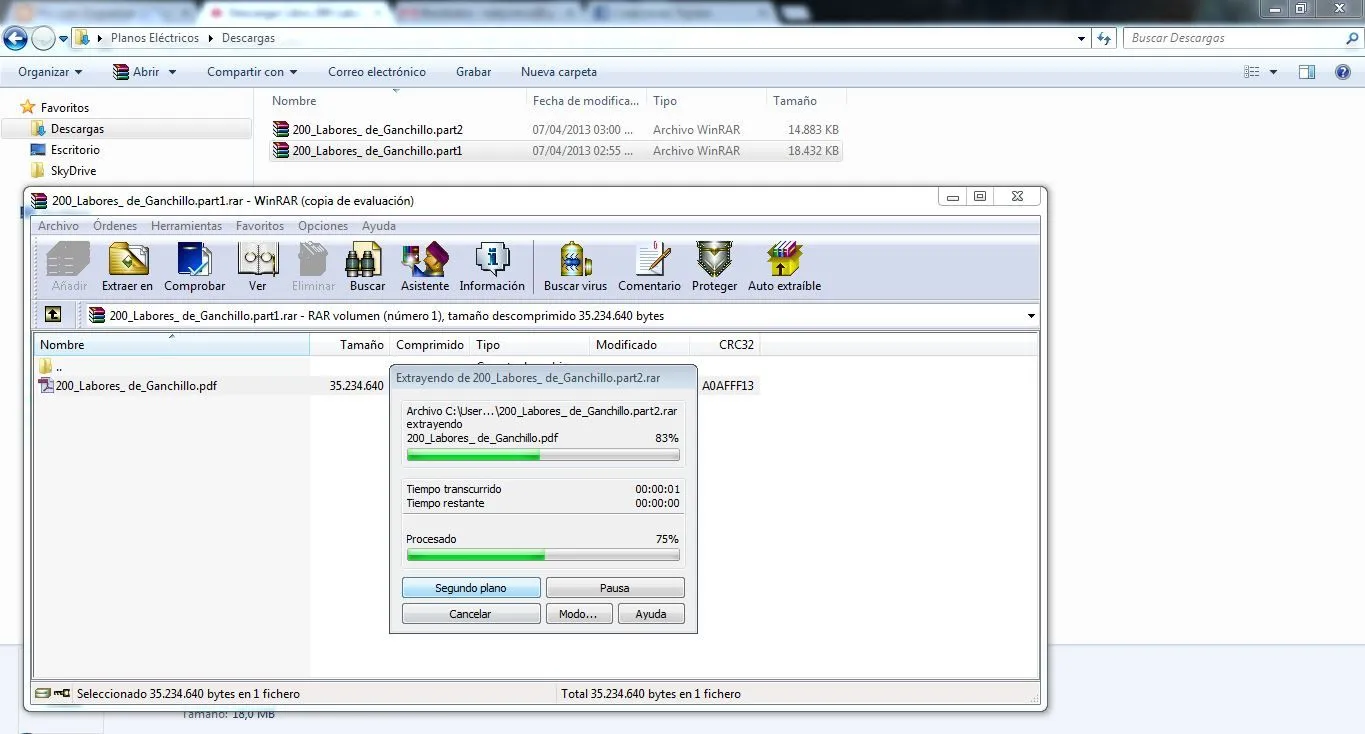The image size is (1365, 734).
Task: Click the parent folder '..' entry
Action: point(52,367)
